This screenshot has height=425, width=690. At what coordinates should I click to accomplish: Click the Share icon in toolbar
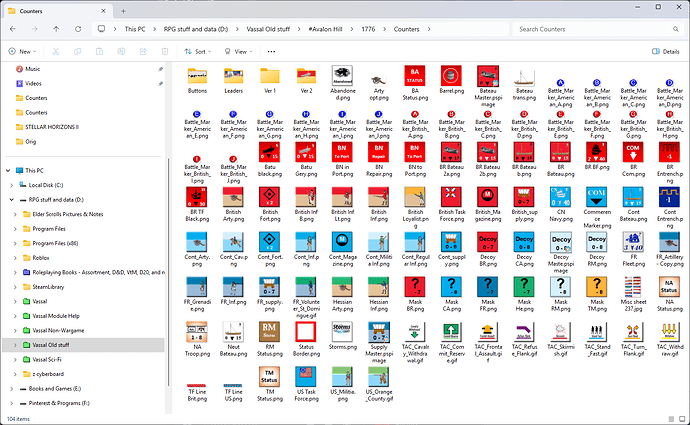(143, 51)
